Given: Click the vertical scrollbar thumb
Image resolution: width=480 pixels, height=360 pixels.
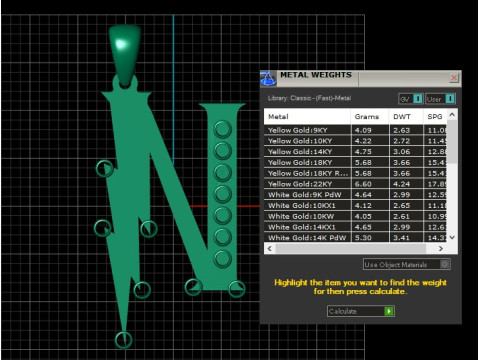Looking at the screenshot, I should (452, 142).
